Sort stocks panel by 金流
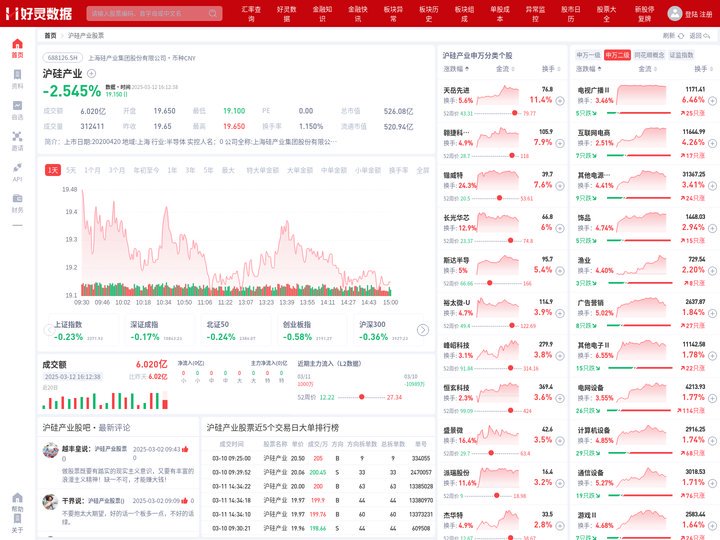This screenshot has width=720, height=540. point(505,69)
